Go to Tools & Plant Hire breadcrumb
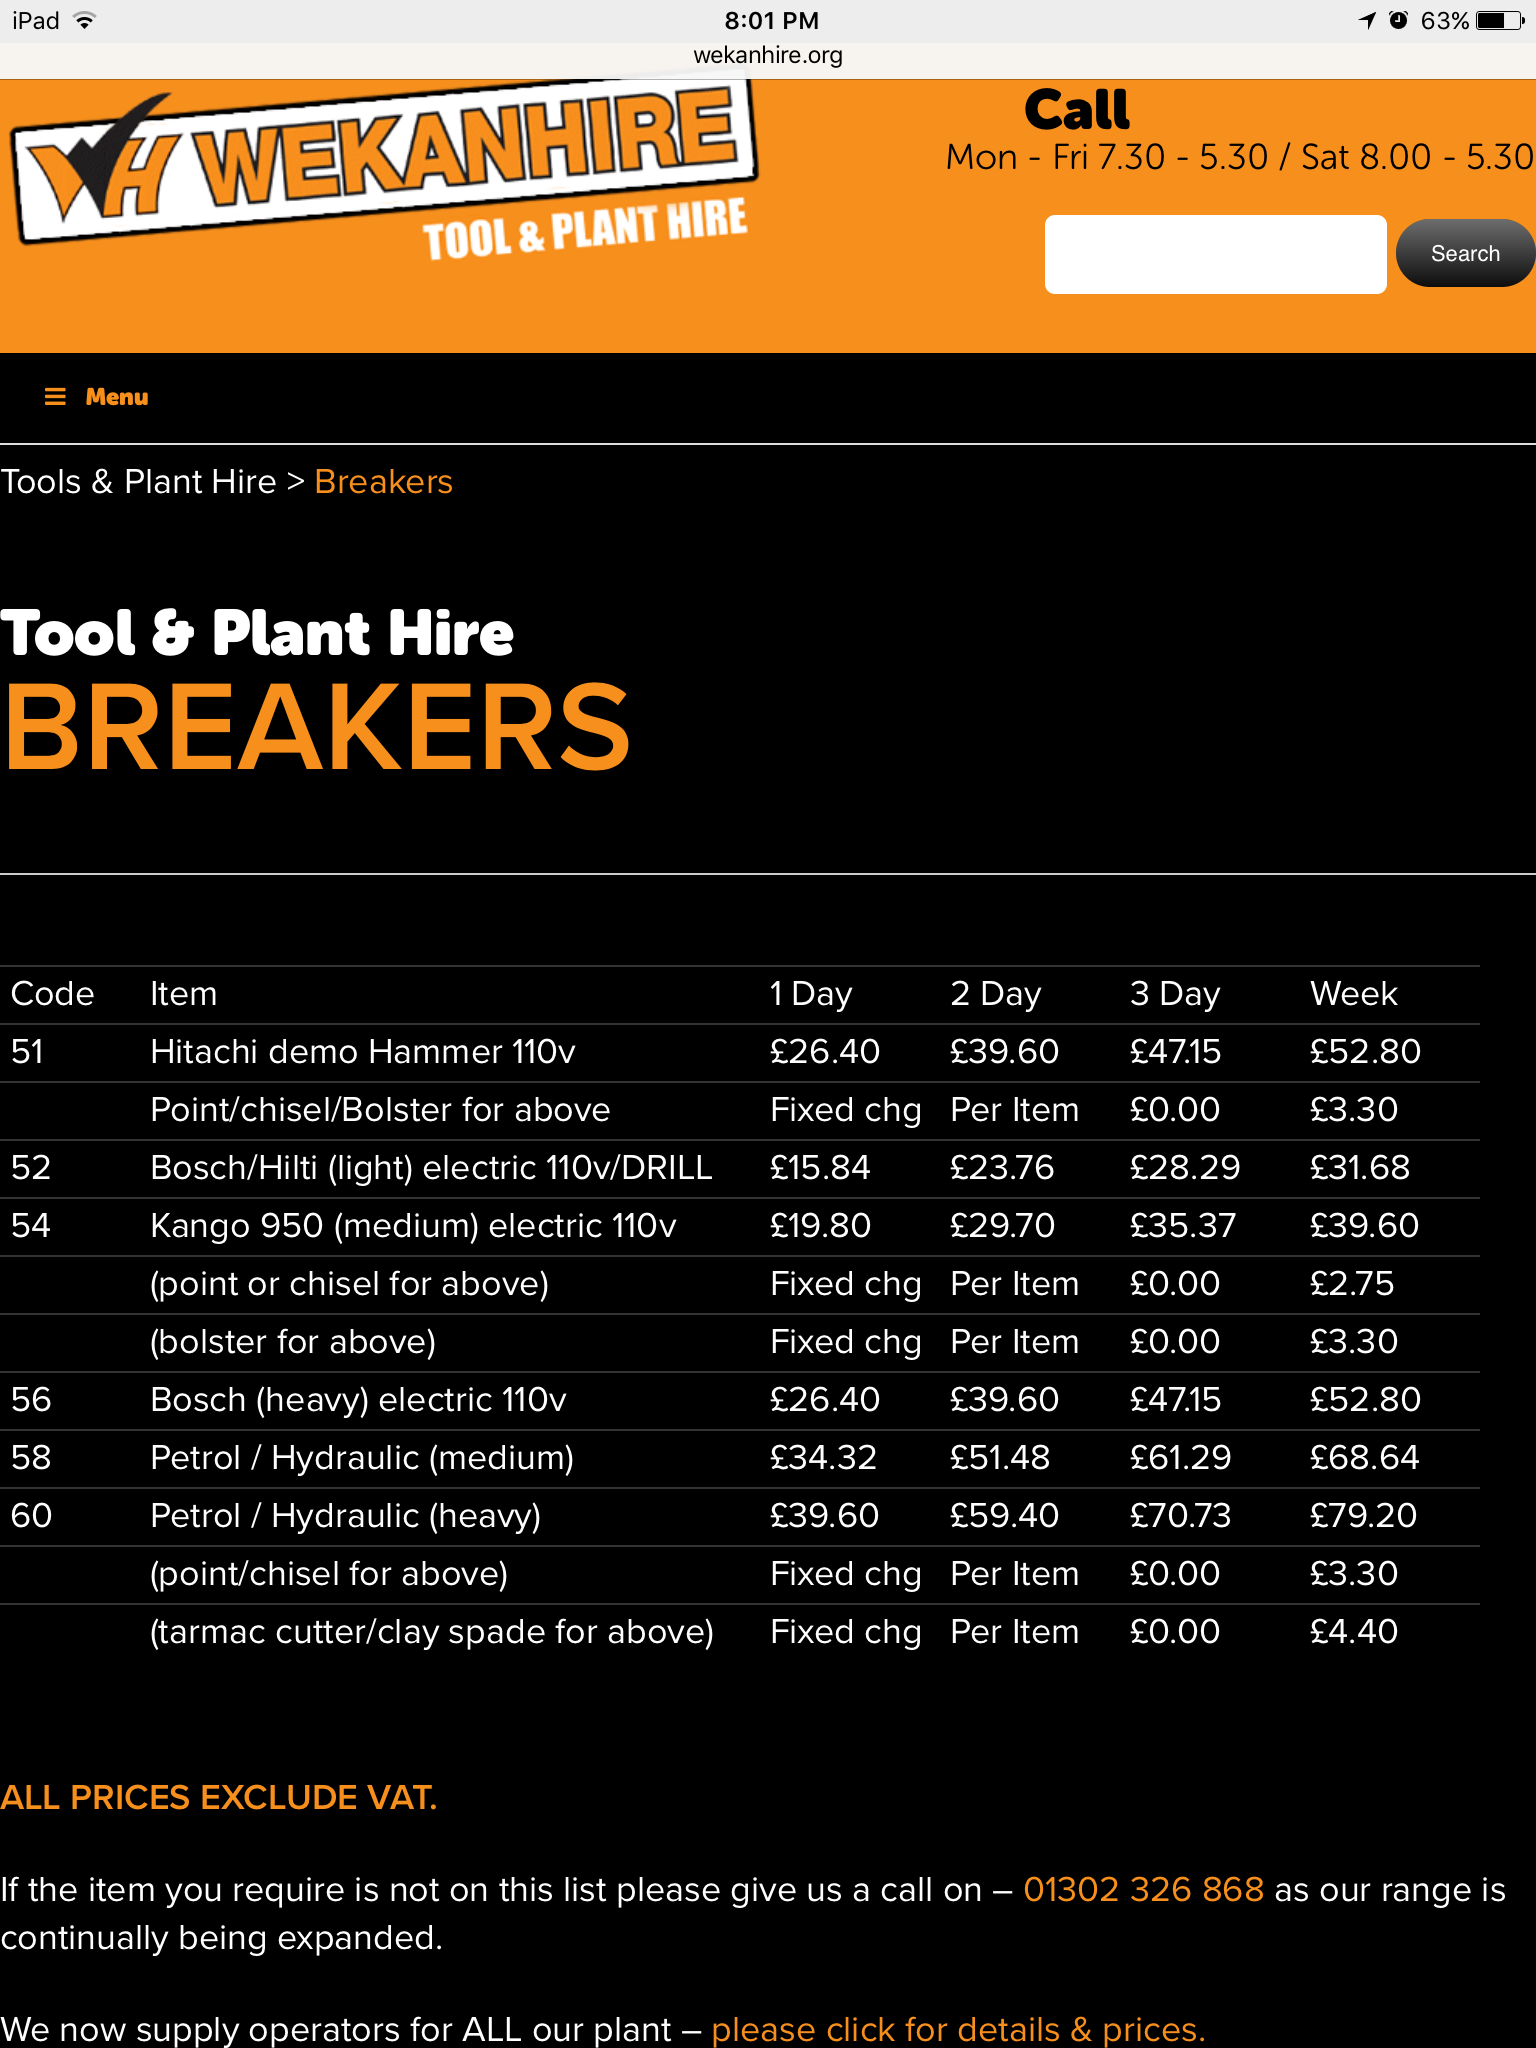This screenshot has width=1536, height=2048. click(x=138, y=482)
